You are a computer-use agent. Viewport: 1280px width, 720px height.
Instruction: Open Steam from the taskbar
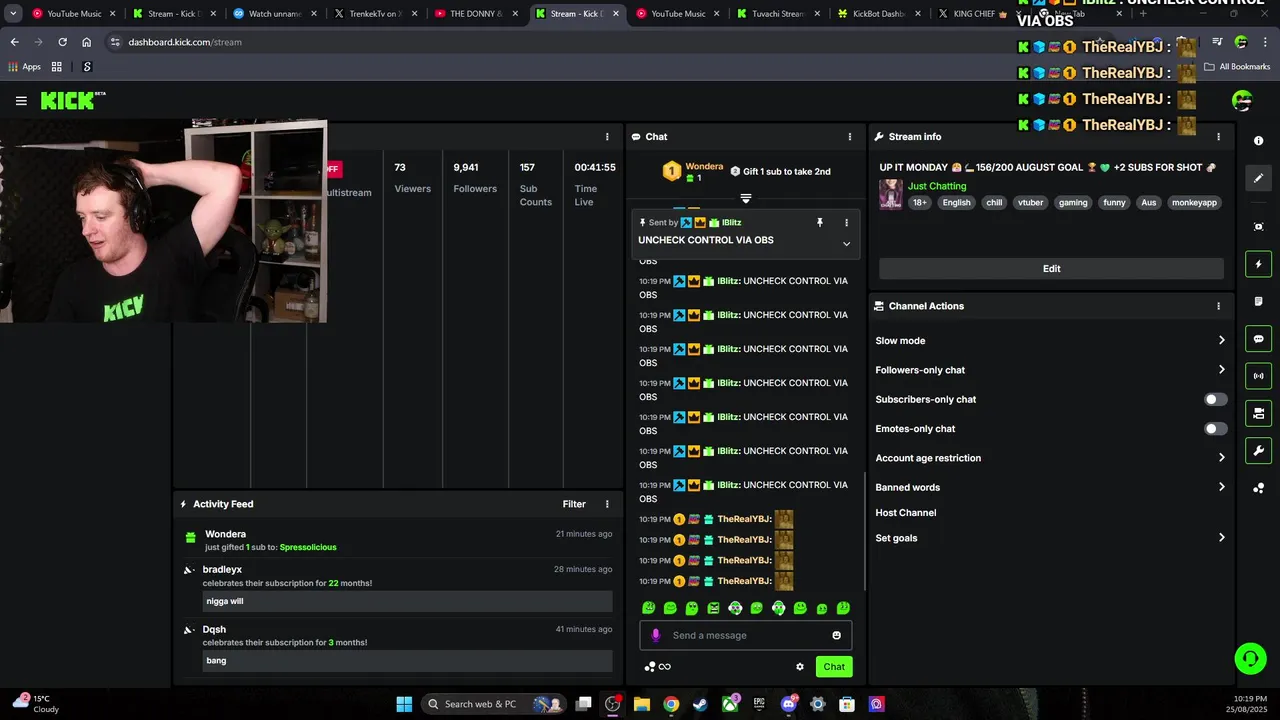700,704
